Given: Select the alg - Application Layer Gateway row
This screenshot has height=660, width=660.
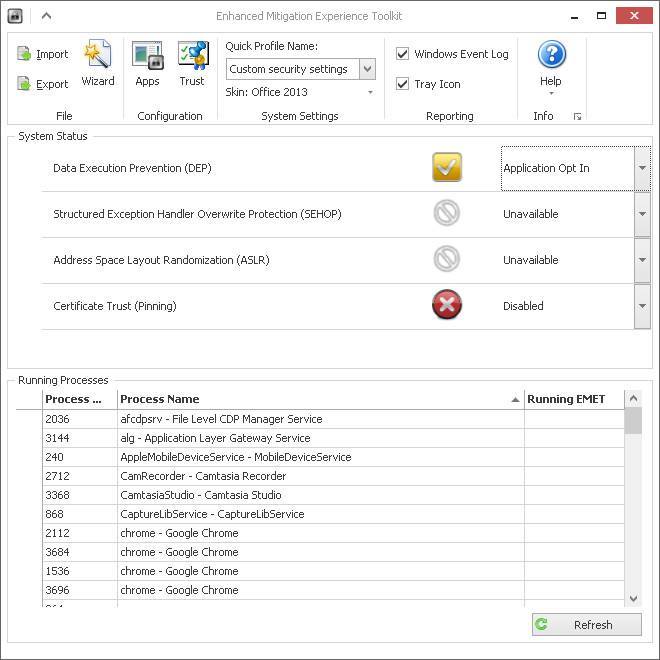Looking at the screenshot, I should click(333, 438).
